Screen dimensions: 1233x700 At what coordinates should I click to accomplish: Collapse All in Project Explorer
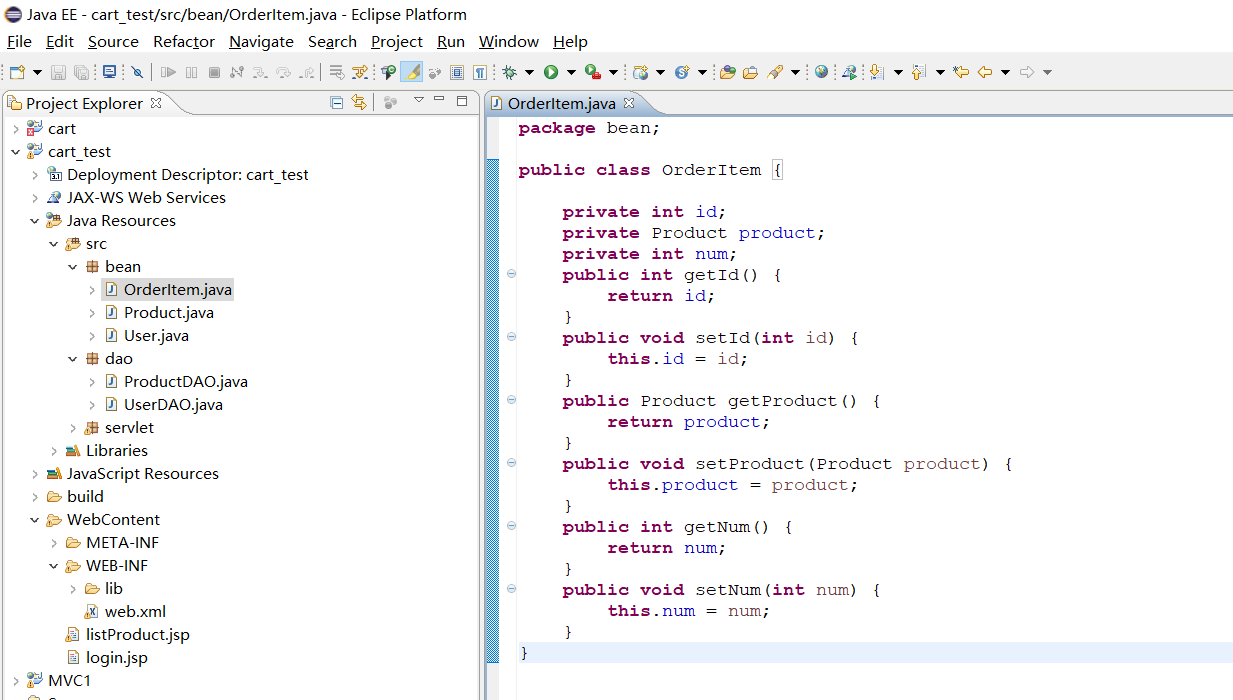pos(337,102)
